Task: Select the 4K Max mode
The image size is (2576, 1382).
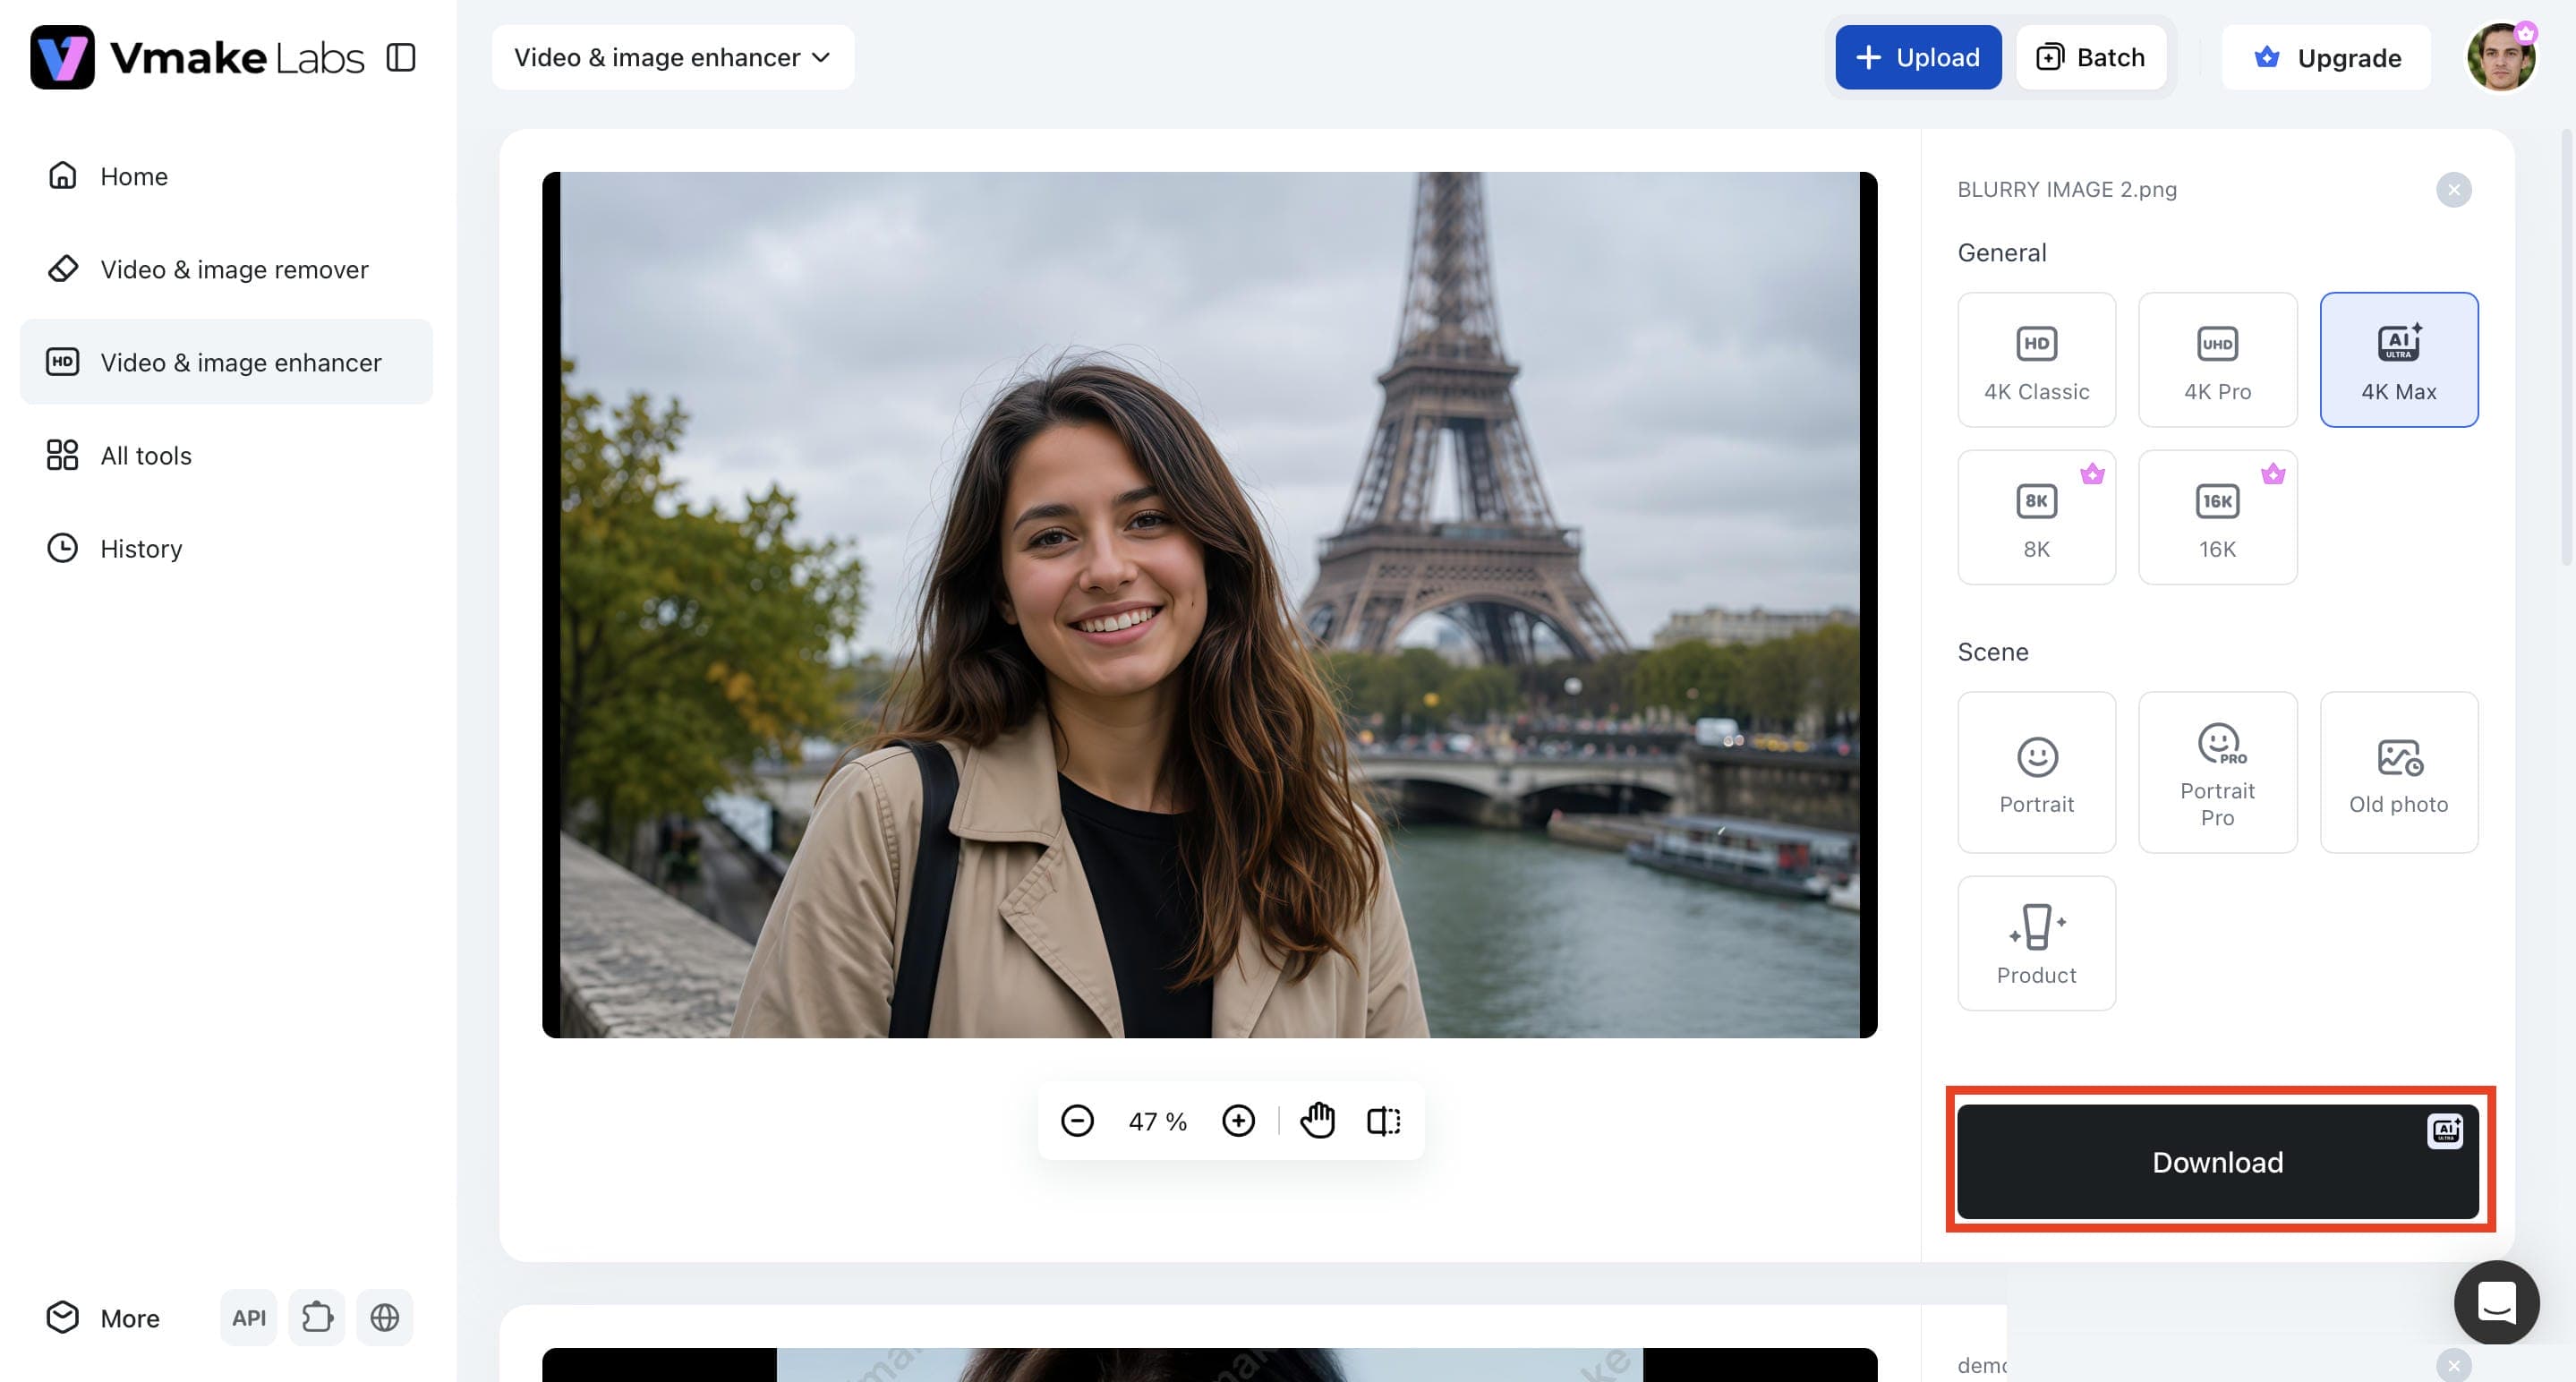Action: [2398, 360]
